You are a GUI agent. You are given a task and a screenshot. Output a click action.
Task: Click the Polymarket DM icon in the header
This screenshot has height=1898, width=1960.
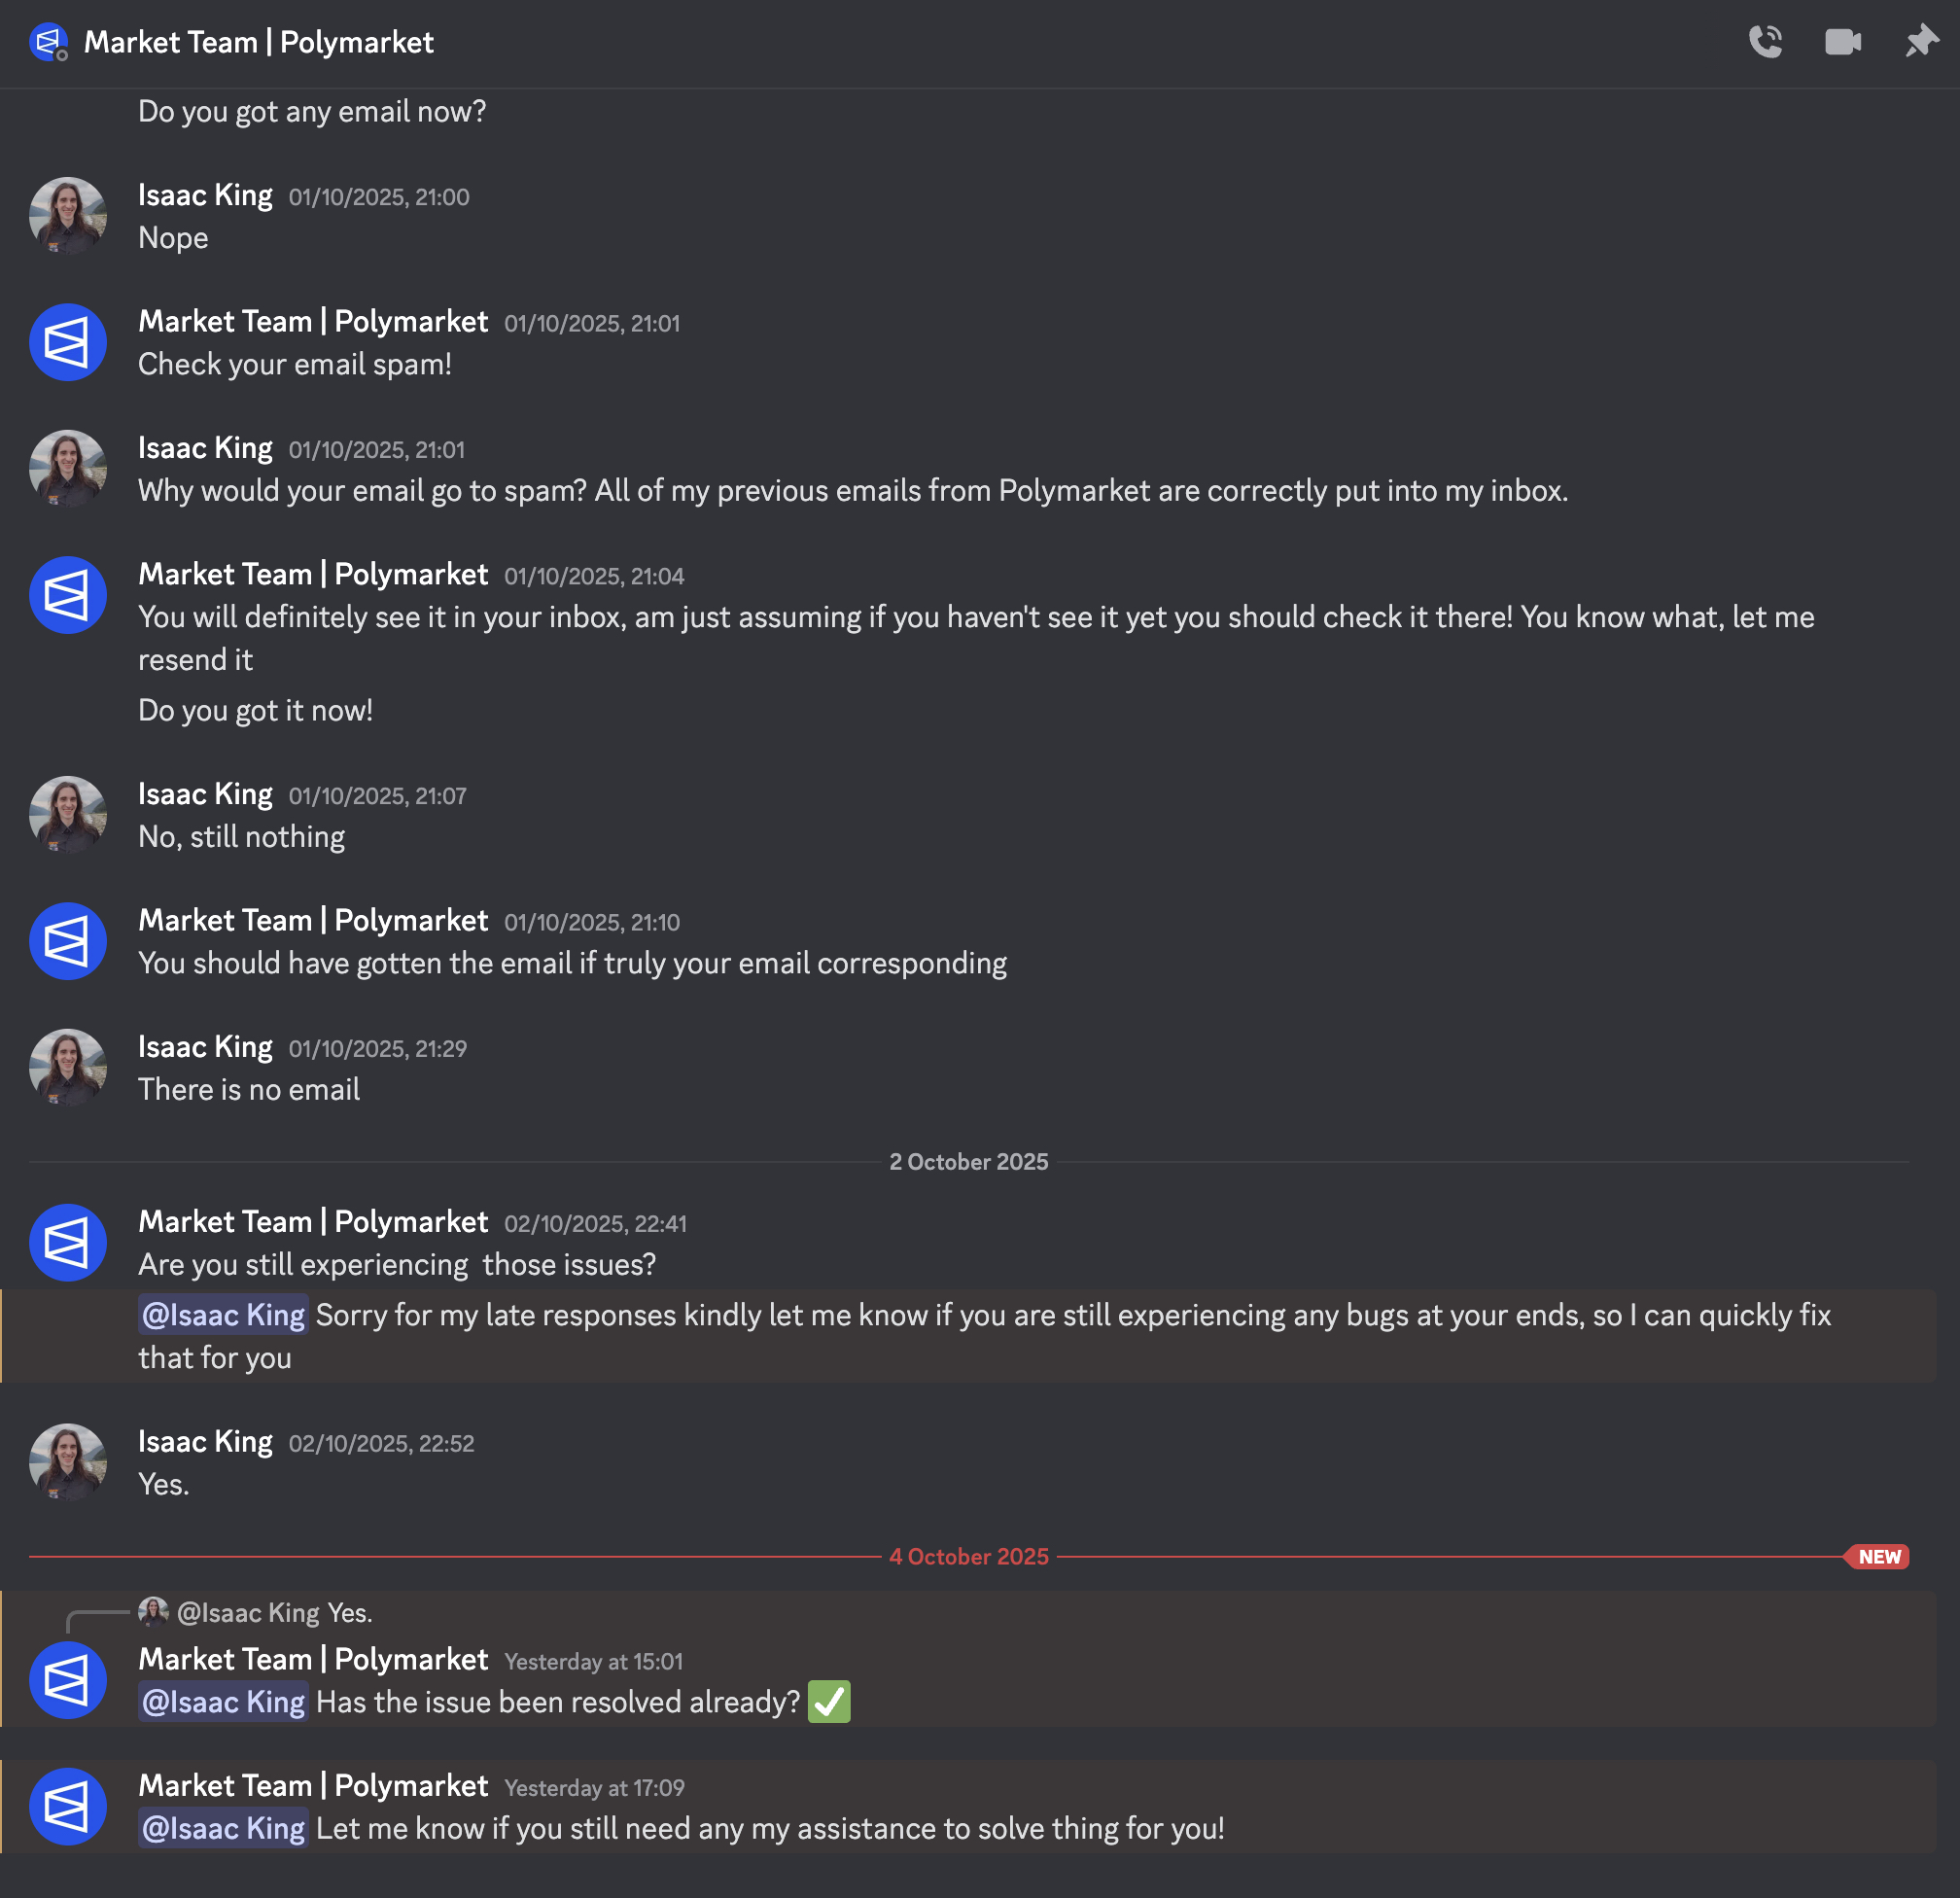pyautogui.click(x=48, y=42)
